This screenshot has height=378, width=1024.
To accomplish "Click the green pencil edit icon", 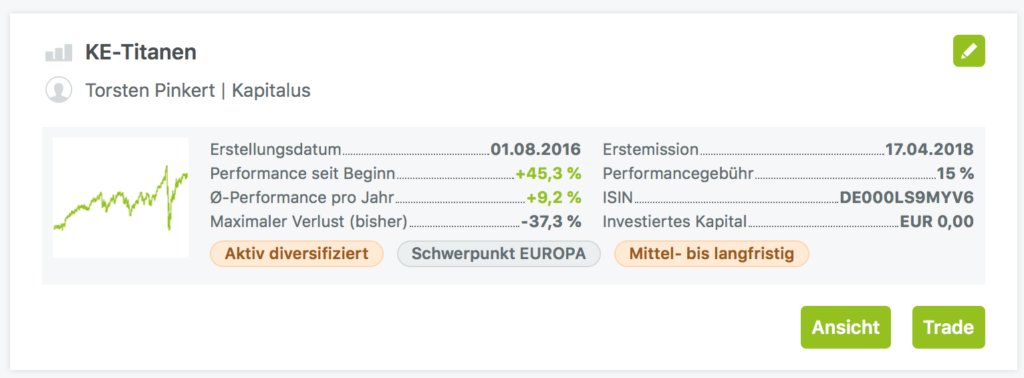I will 968,51.
